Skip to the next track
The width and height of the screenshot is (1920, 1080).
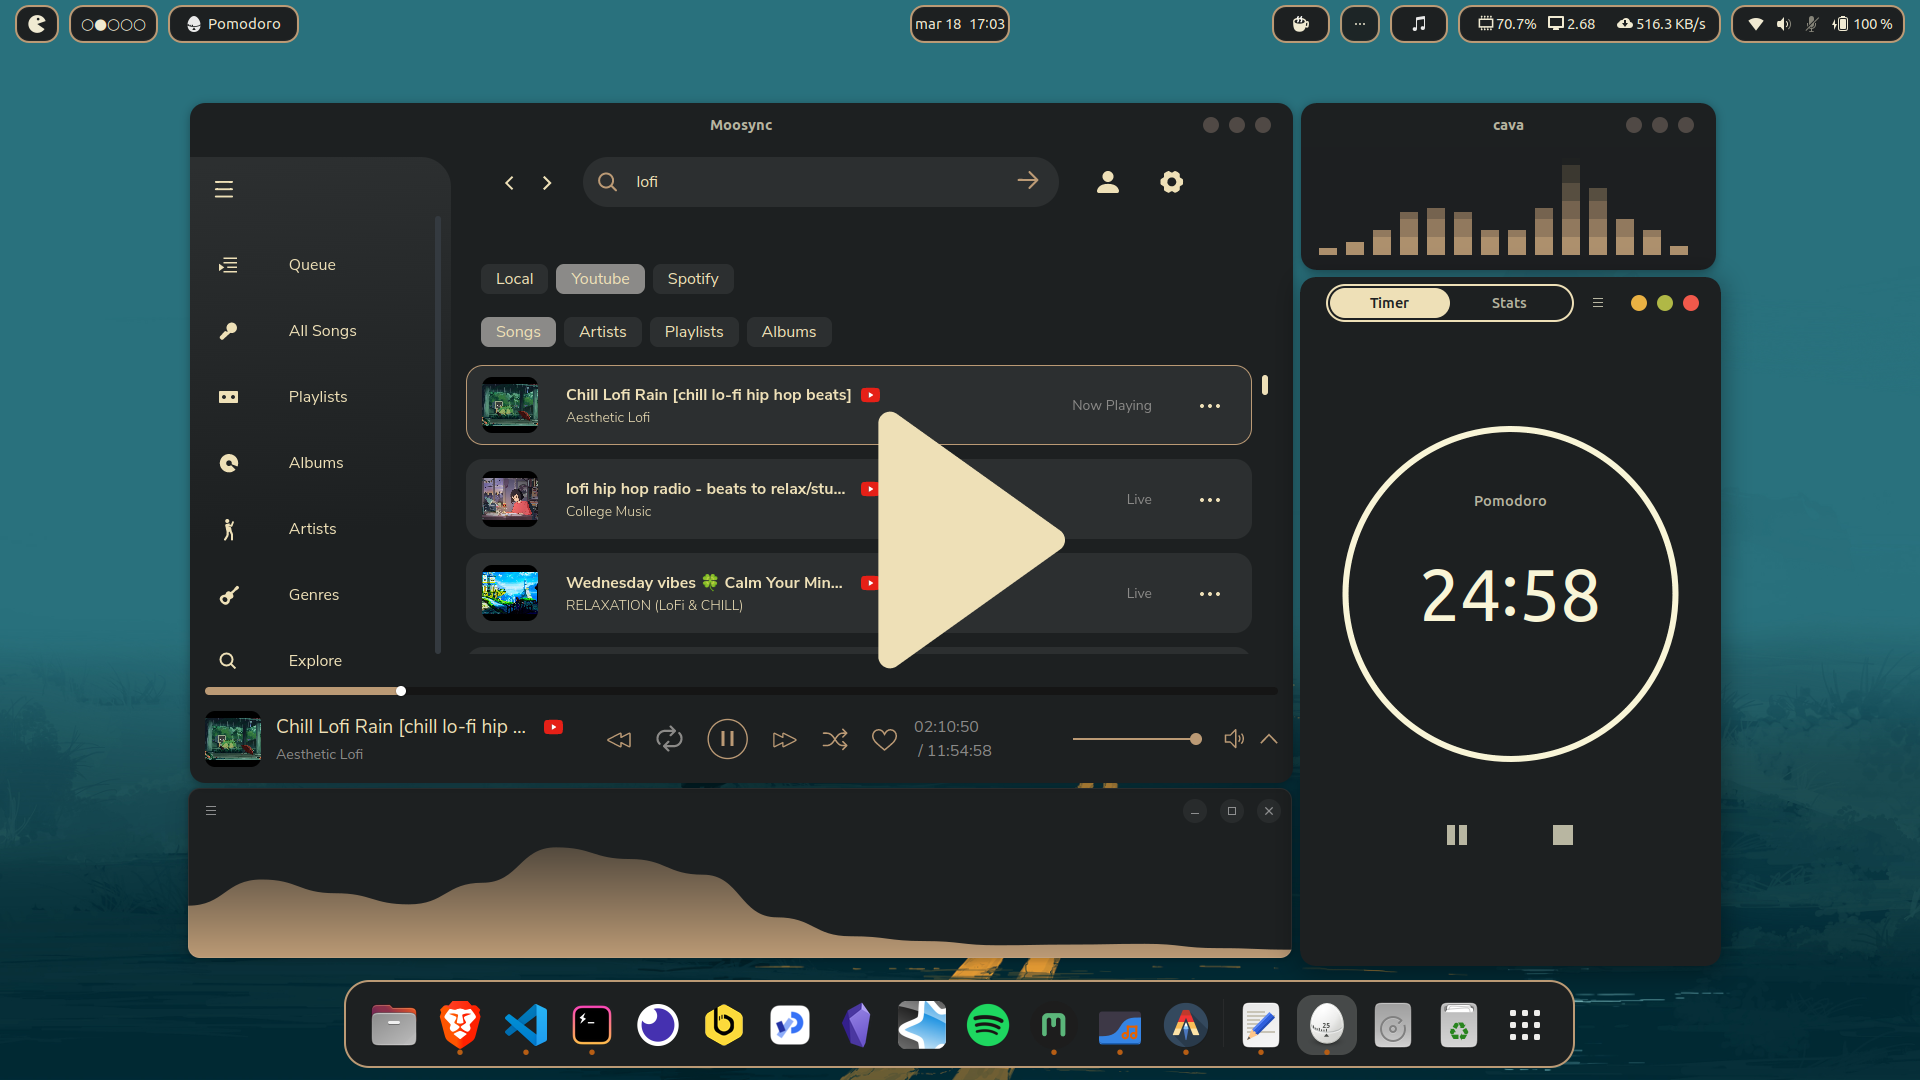(x=784, y=739)
